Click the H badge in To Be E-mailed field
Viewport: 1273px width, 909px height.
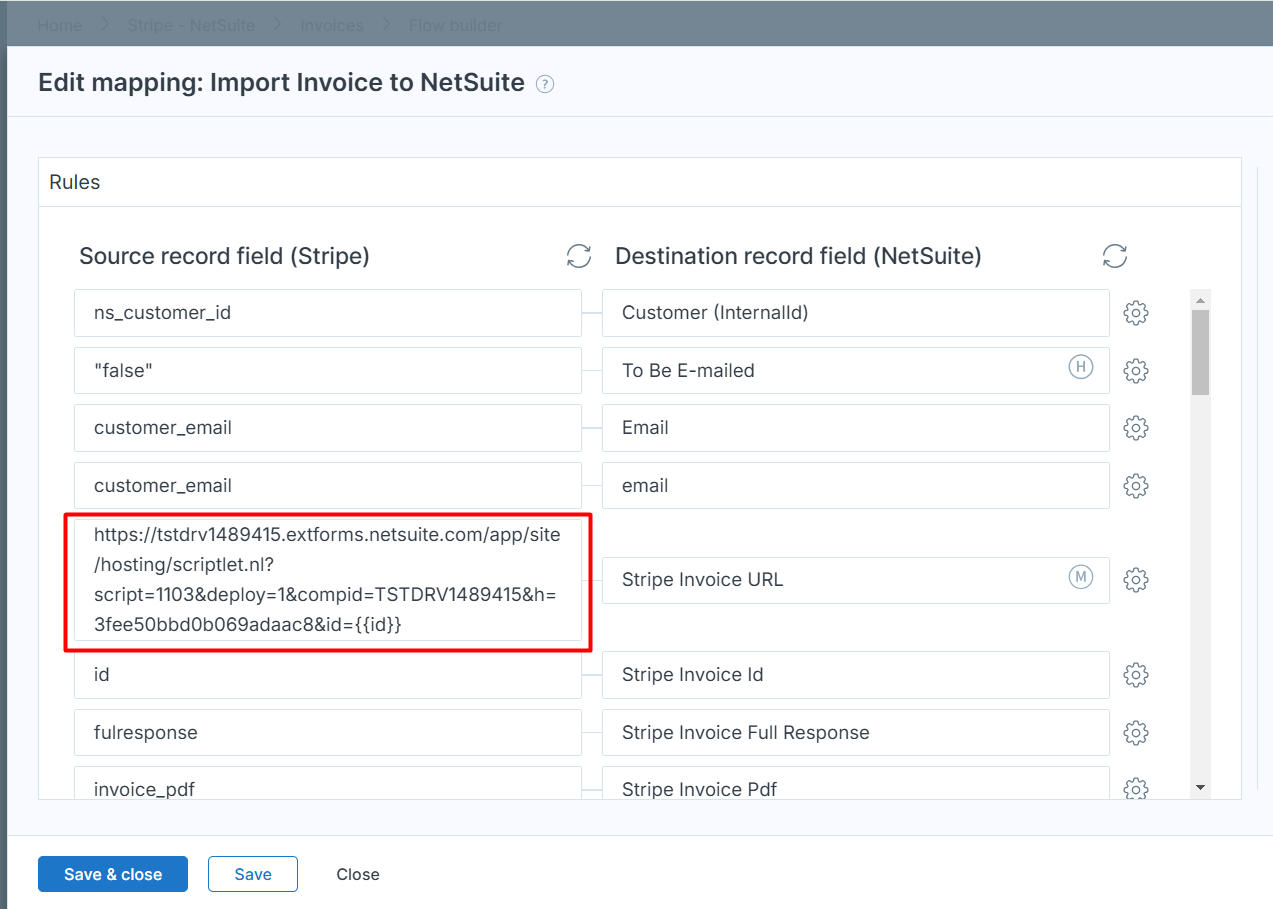point(1080,368)
